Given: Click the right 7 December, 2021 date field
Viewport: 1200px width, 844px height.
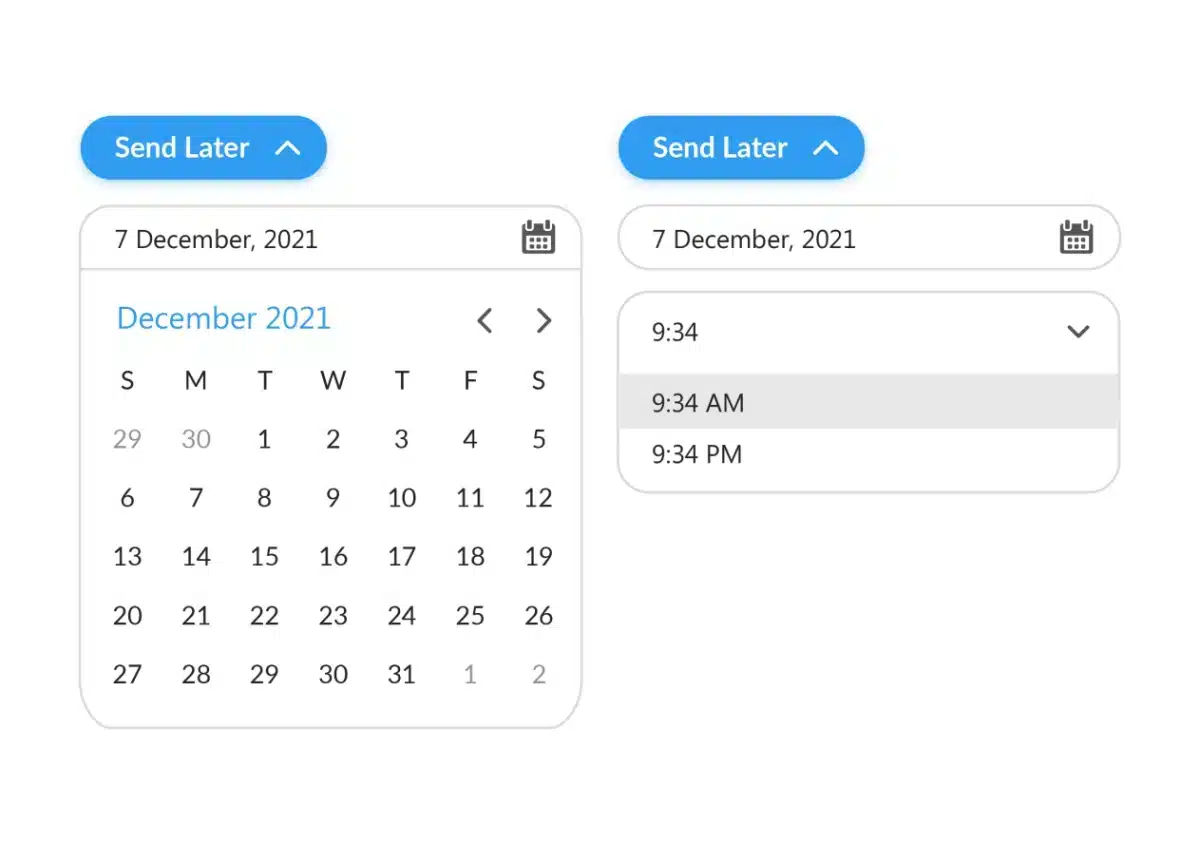Looking at the screenshot, I should pyautogui.click(x=869, y=238).
